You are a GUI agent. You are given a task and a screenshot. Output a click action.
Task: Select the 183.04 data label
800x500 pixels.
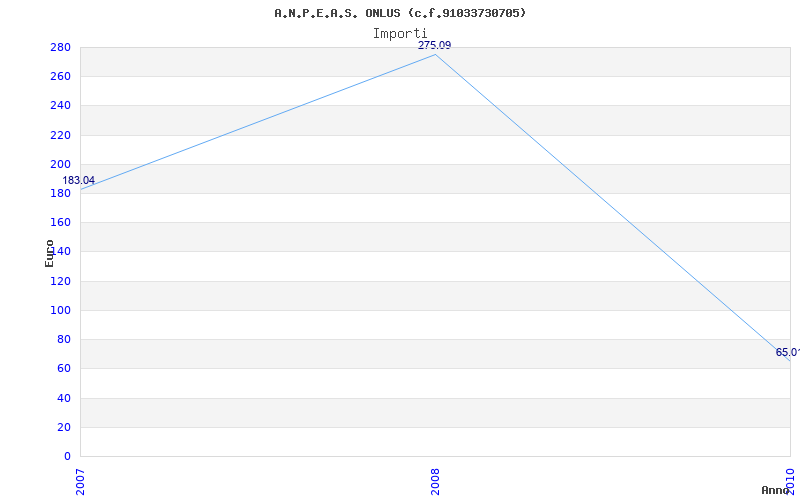[x=79, y=180]
